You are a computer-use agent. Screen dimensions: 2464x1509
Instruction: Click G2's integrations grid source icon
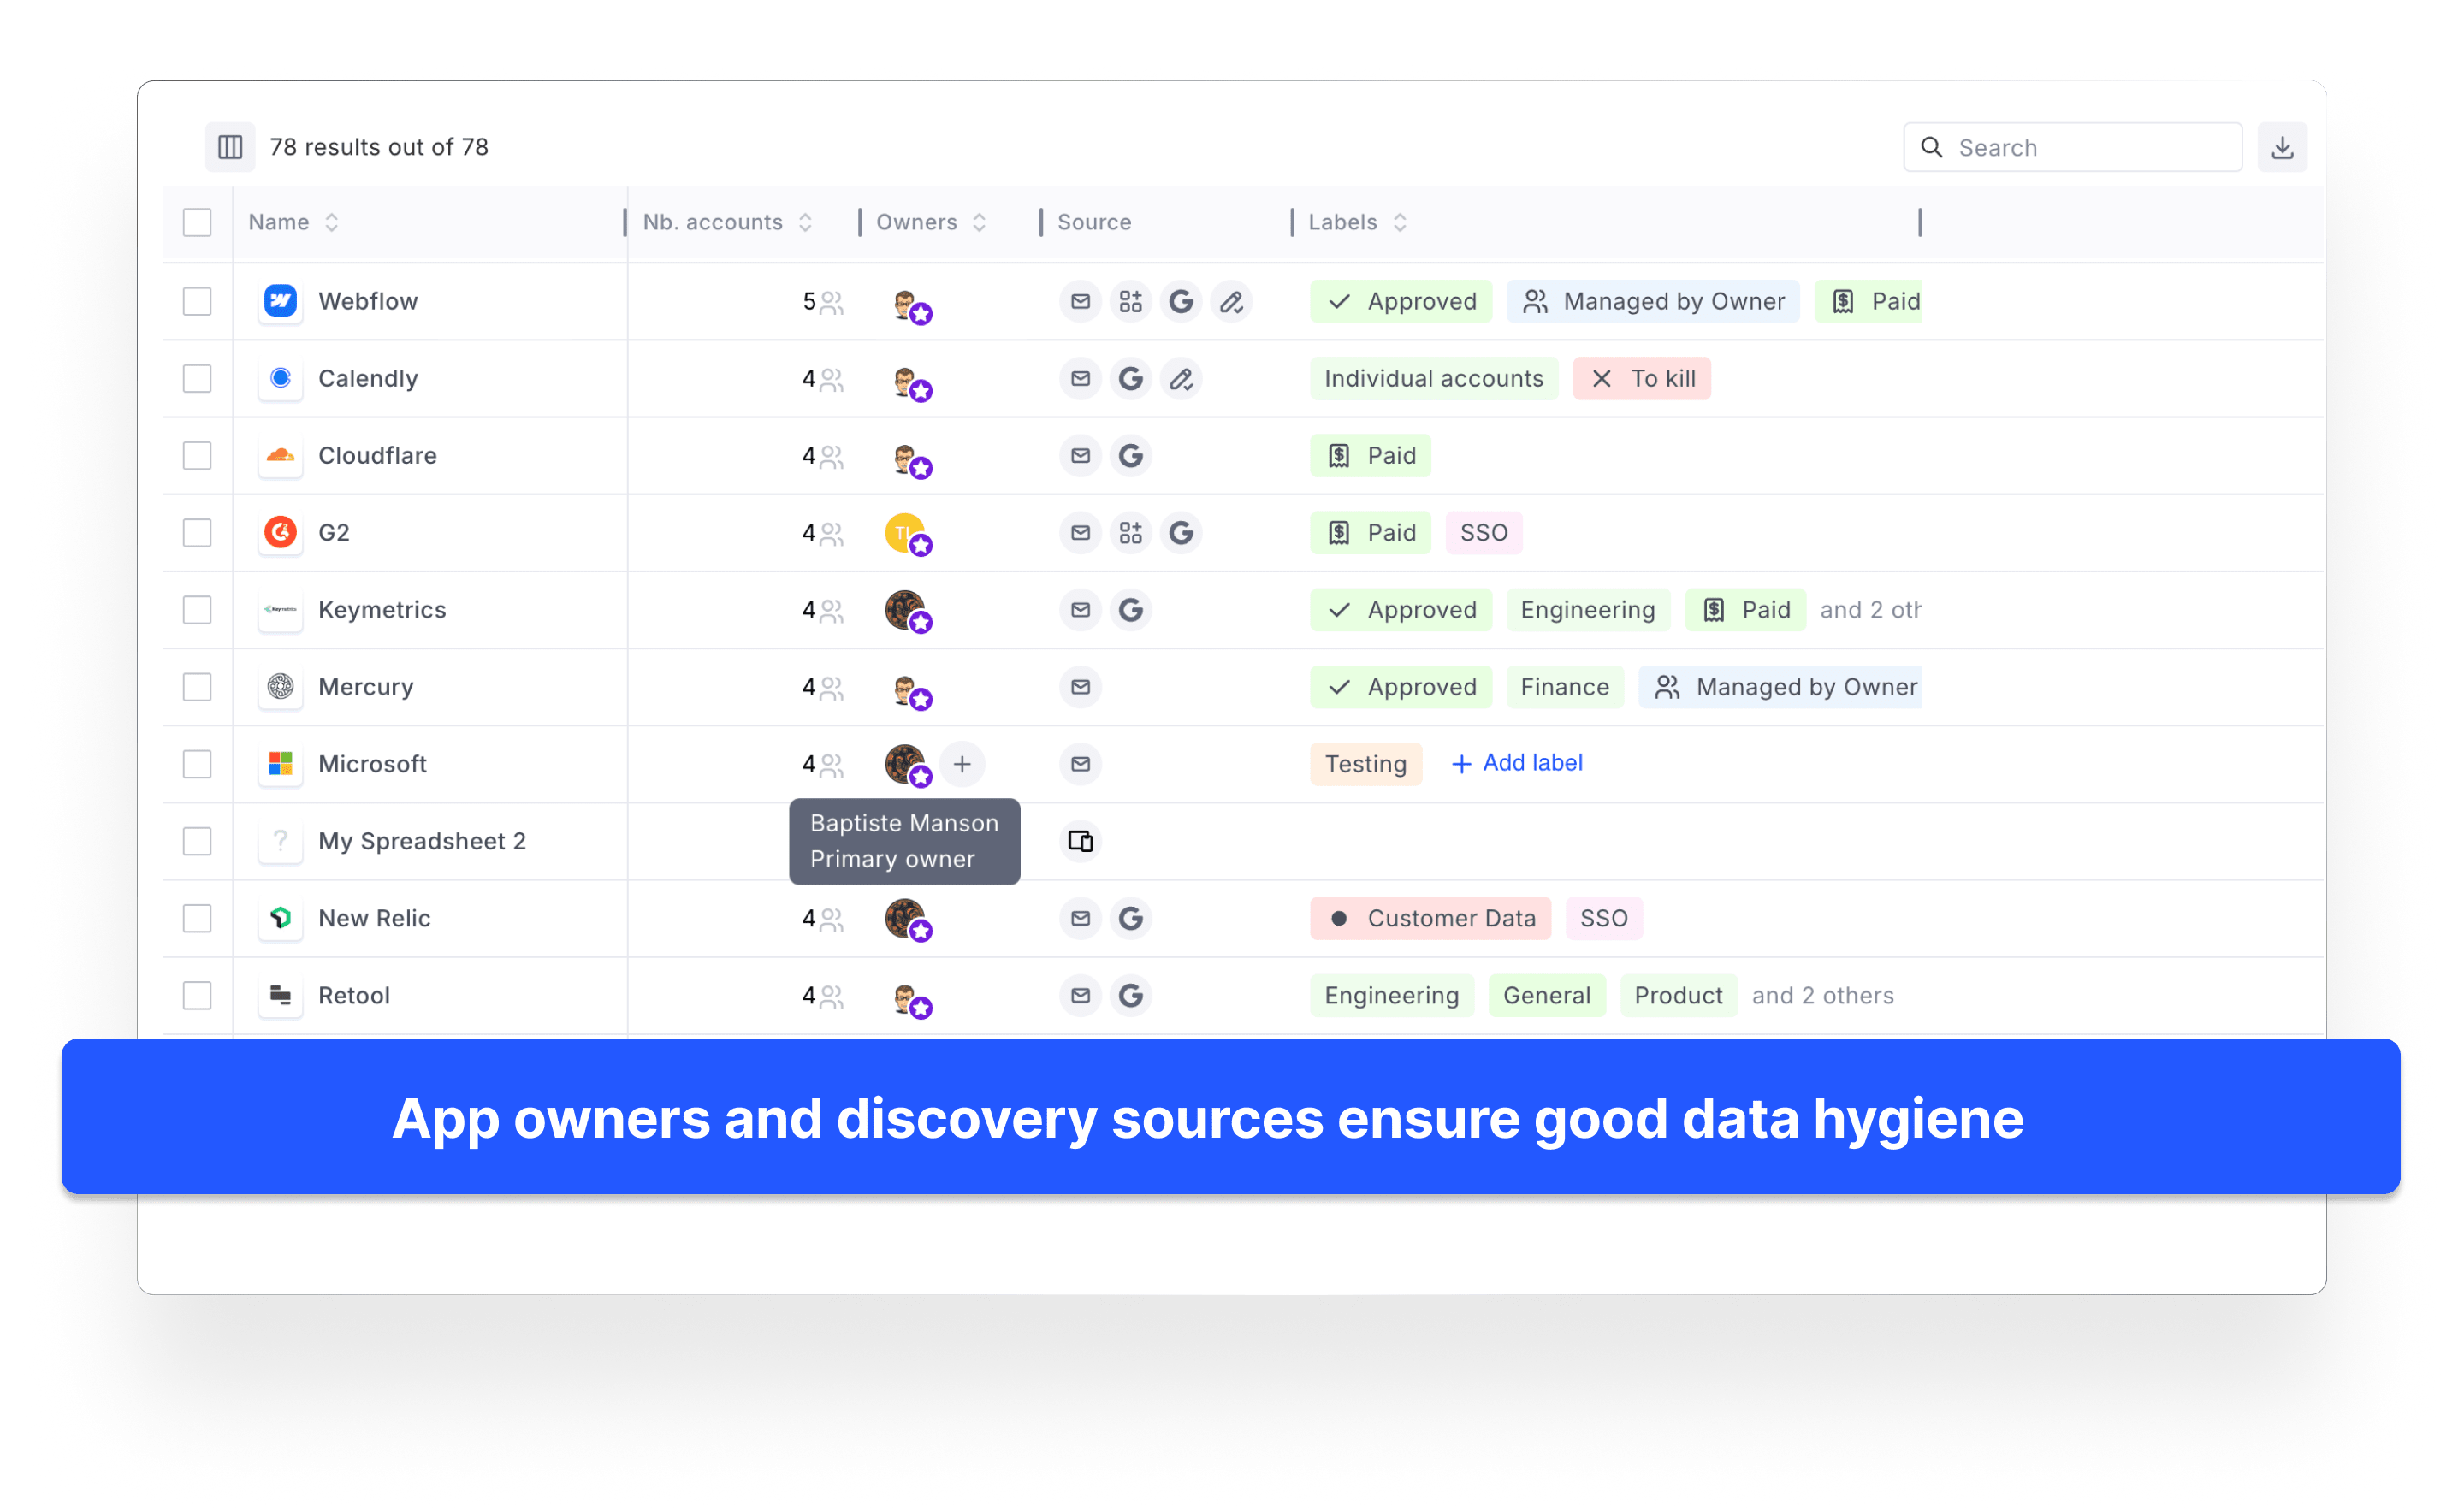1130,532
